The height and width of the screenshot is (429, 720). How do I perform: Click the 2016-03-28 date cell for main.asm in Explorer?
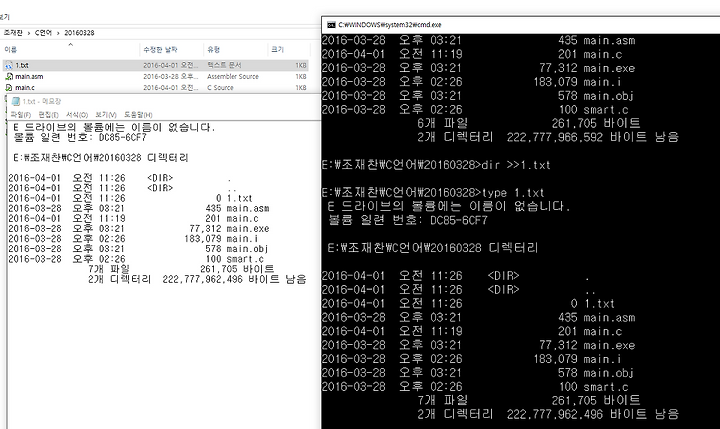(171, 77)
